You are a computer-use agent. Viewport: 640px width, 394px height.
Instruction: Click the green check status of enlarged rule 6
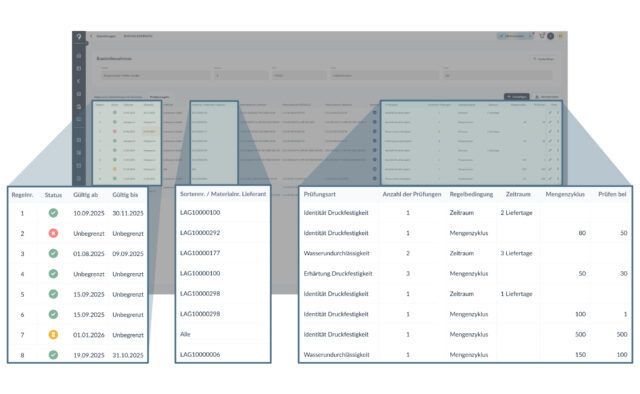point(53,314)
